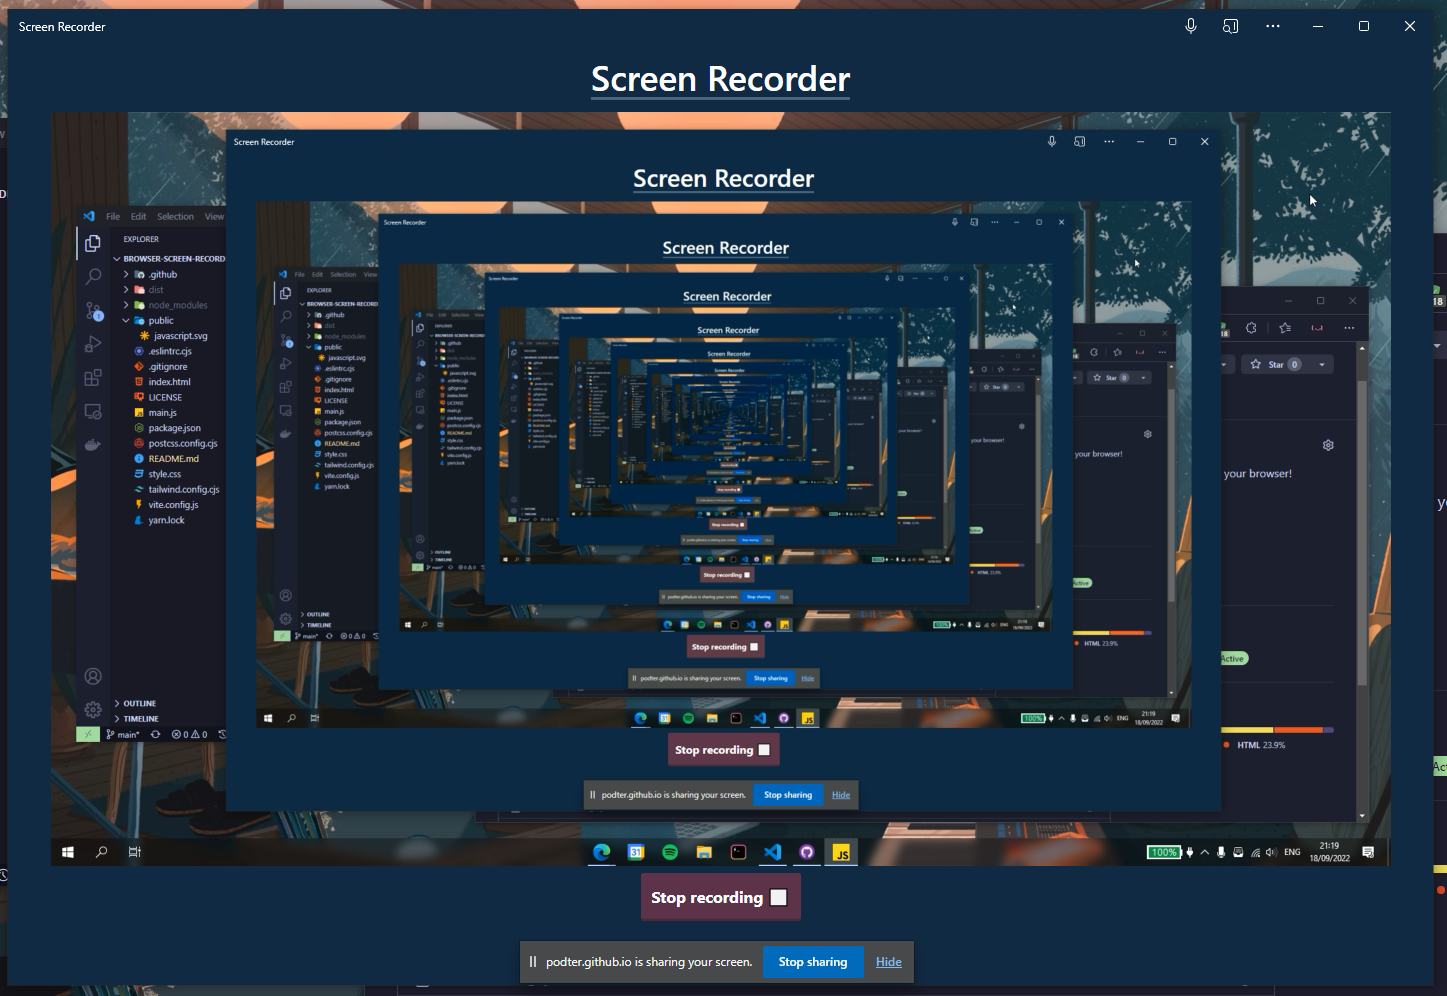1447x996 pixels.
Task: Click File Explorer on the largest previewed taskbar
Action: 704,852
